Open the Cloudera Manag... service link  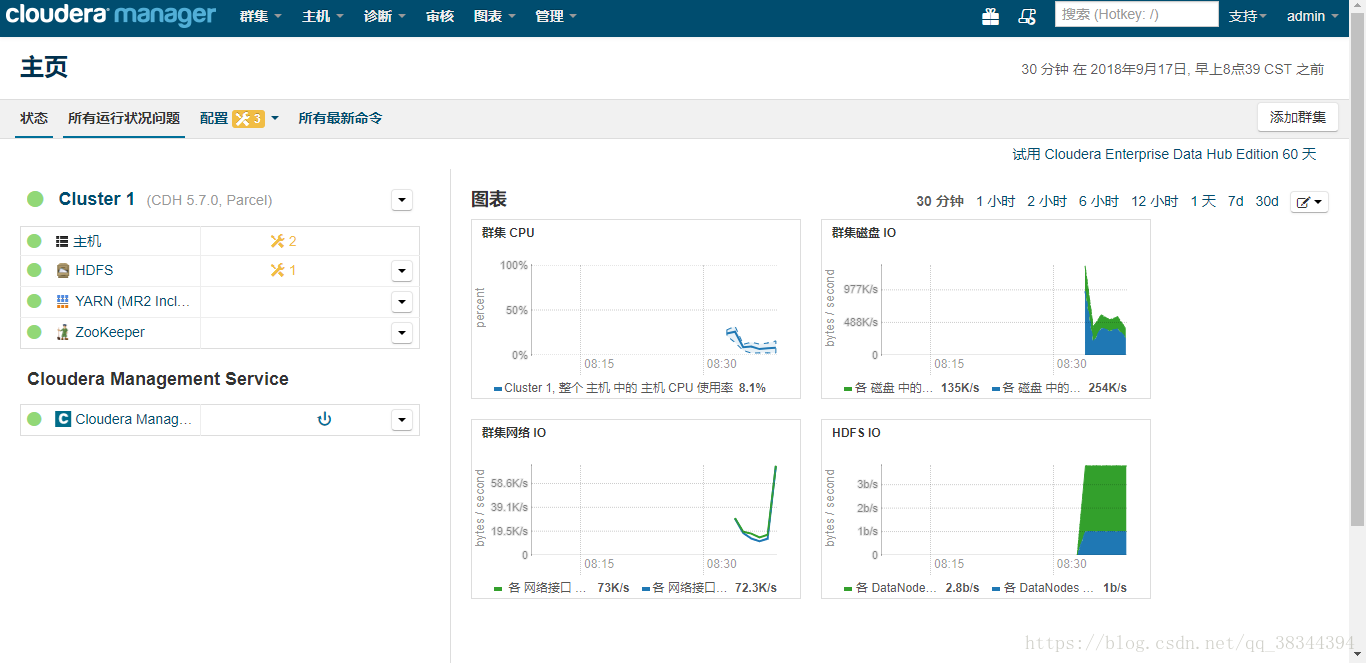click(134, 419)
